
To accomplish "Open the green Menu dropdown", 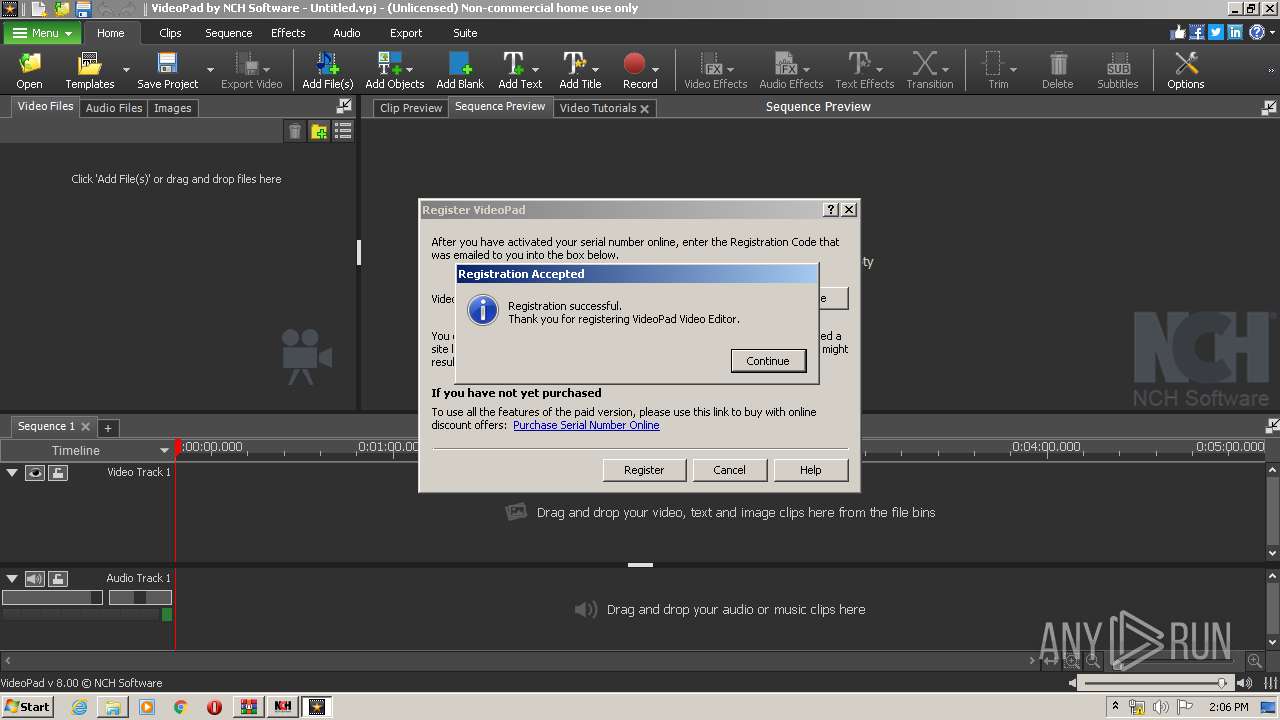I will point(42,33).
